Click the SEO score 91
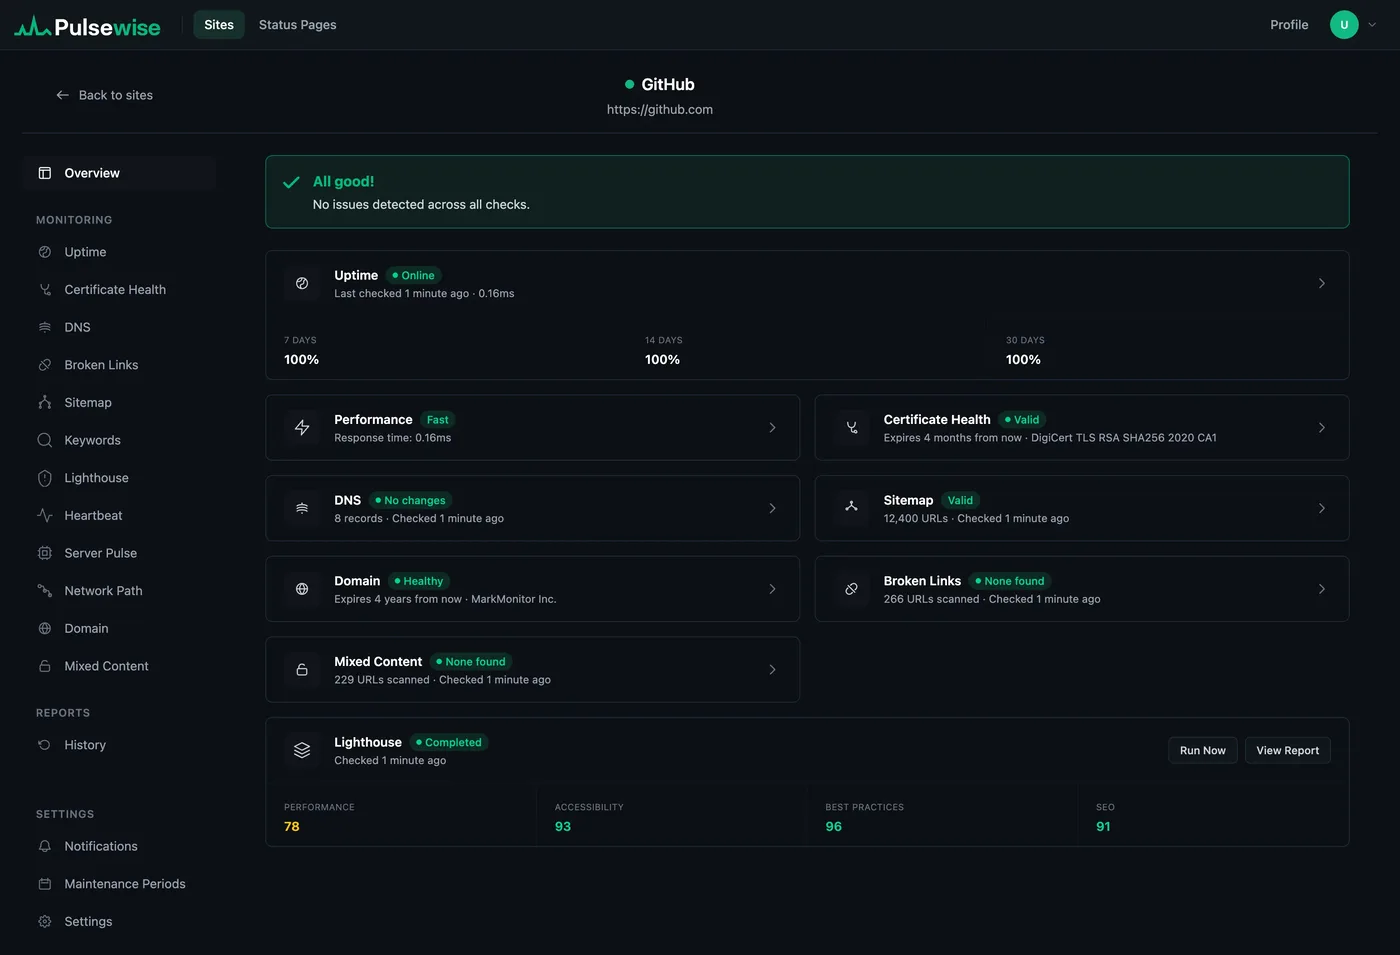 [1104, 827]
